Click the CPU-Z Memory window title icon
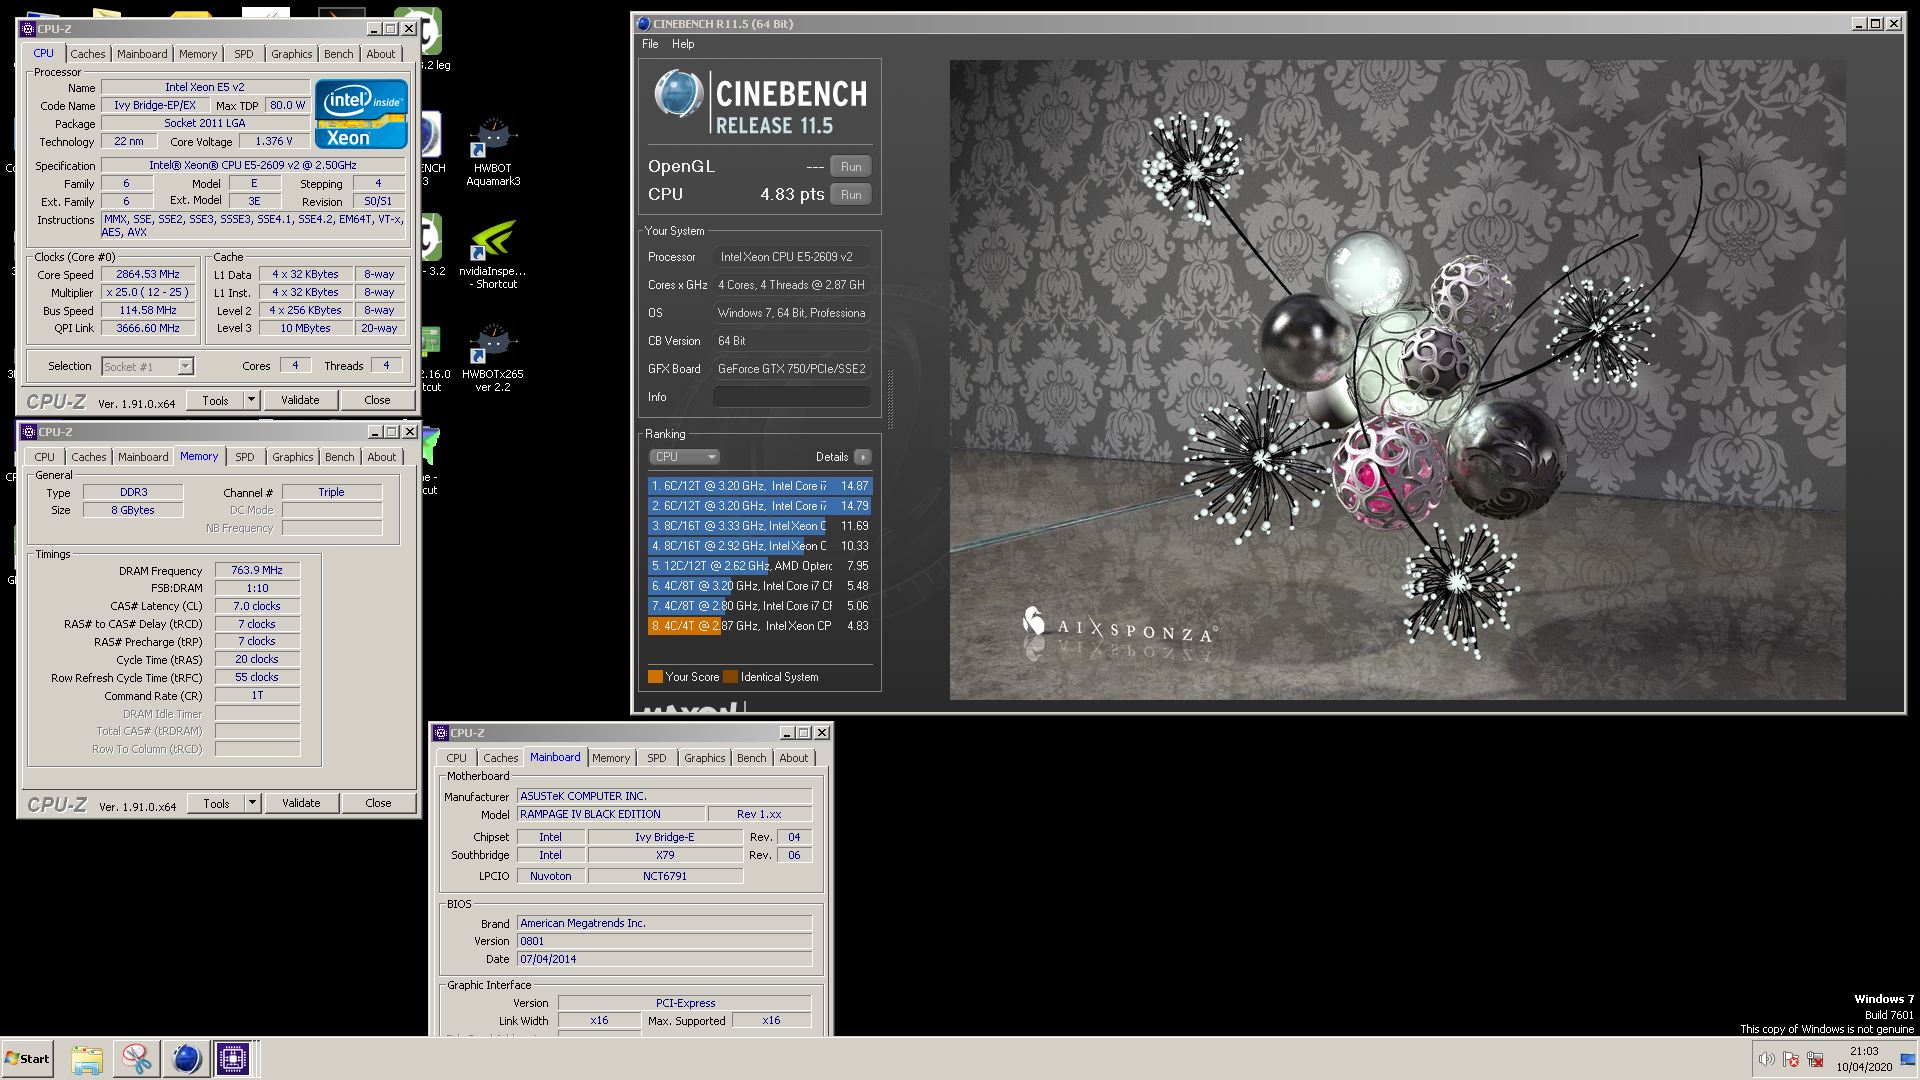The height and width of the screenshot is (1080, 1920). coord(28,432)
